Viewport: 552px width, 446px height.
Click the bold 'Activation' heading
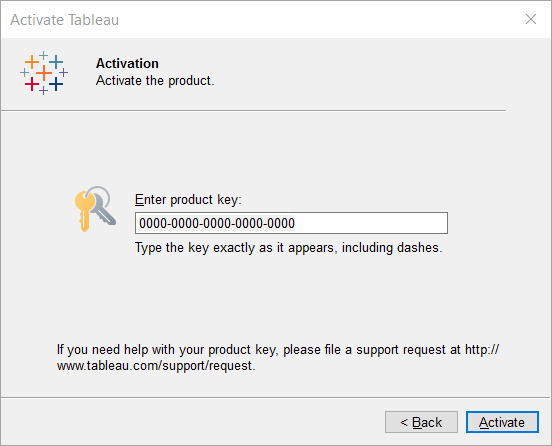click(127, 63)
